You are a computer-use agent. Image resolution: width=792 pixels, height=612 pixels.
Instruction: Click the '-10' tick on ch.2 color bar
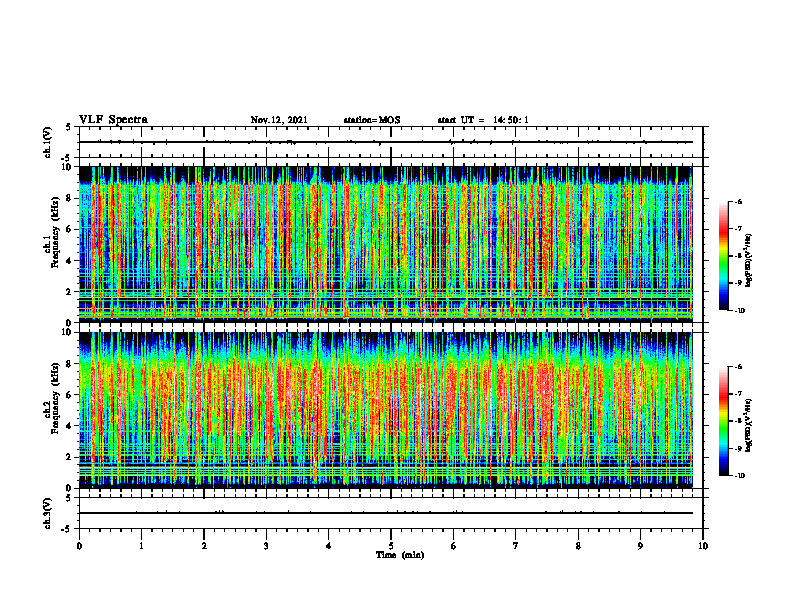pos(739,476)
